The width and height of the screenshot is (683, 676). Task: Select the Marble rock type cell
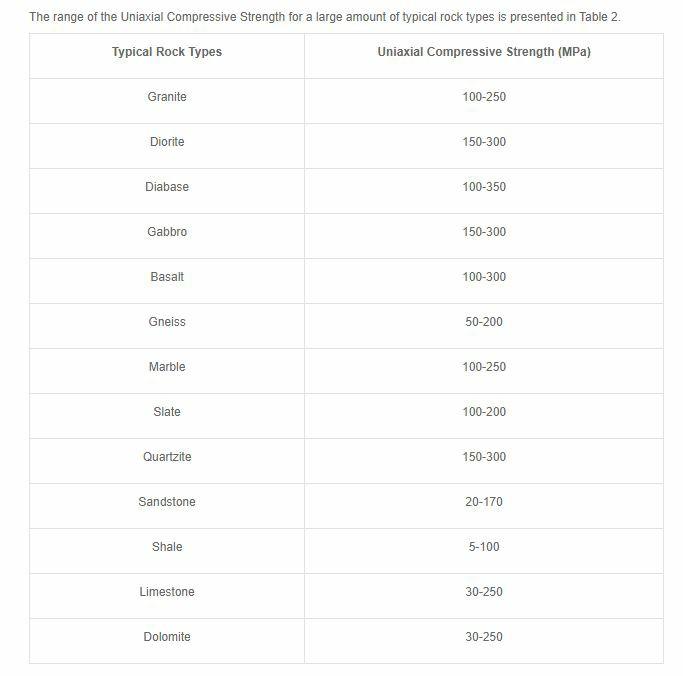(x=167, y=367)
